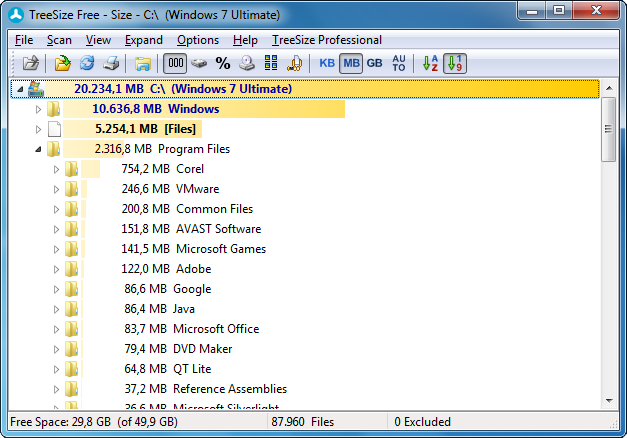The image size is (627, 438).
Task: Expand the Adobe folder
Action: click(56, 269)
